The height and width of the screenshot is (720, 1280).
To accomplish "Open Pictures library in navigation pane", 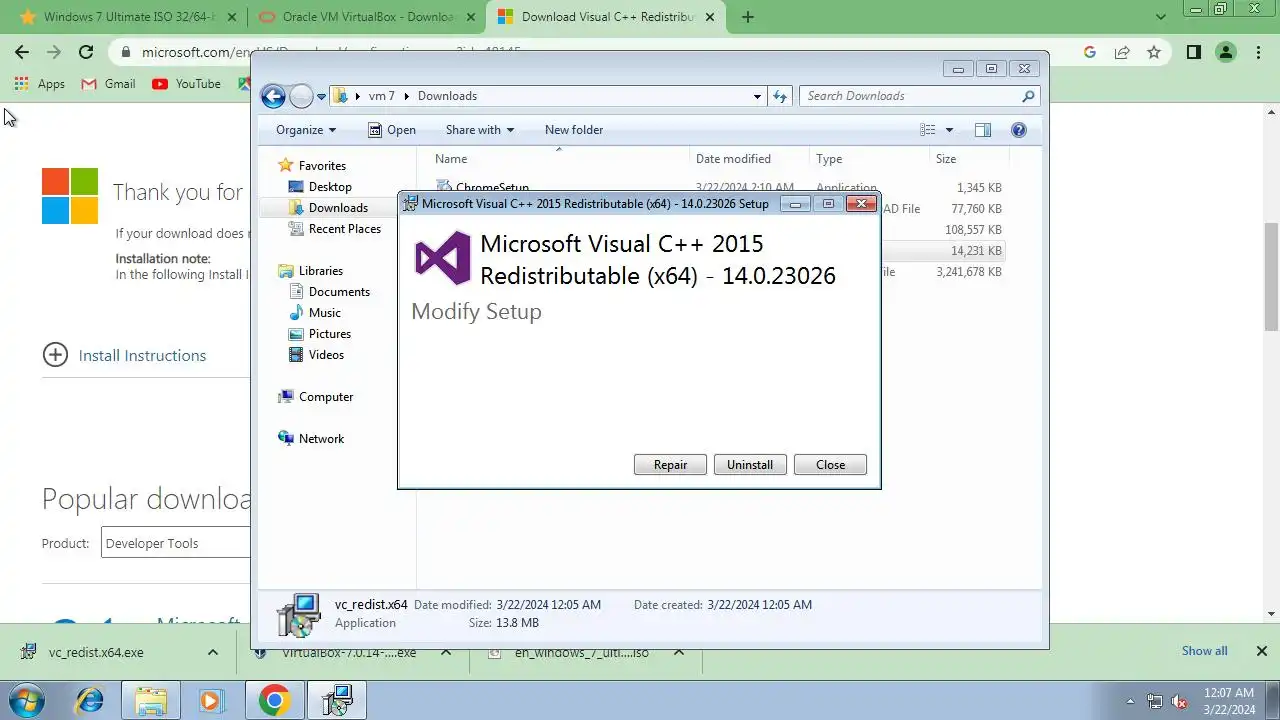I will pyautogui.click(x=329, y=334).
